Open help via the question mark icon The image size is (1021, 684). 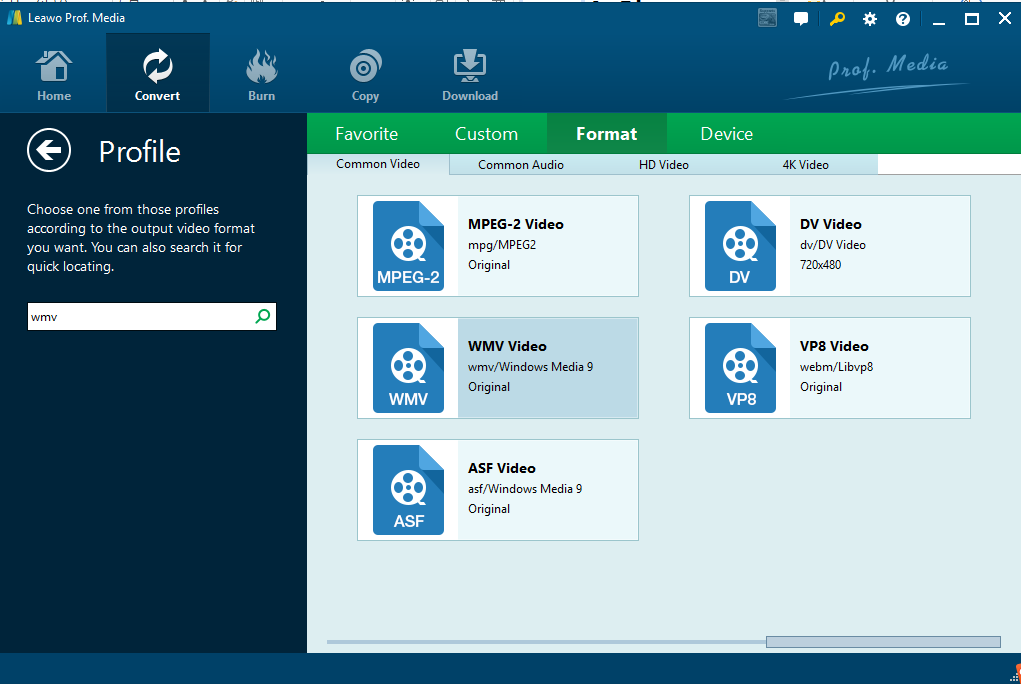coord(903,19)
